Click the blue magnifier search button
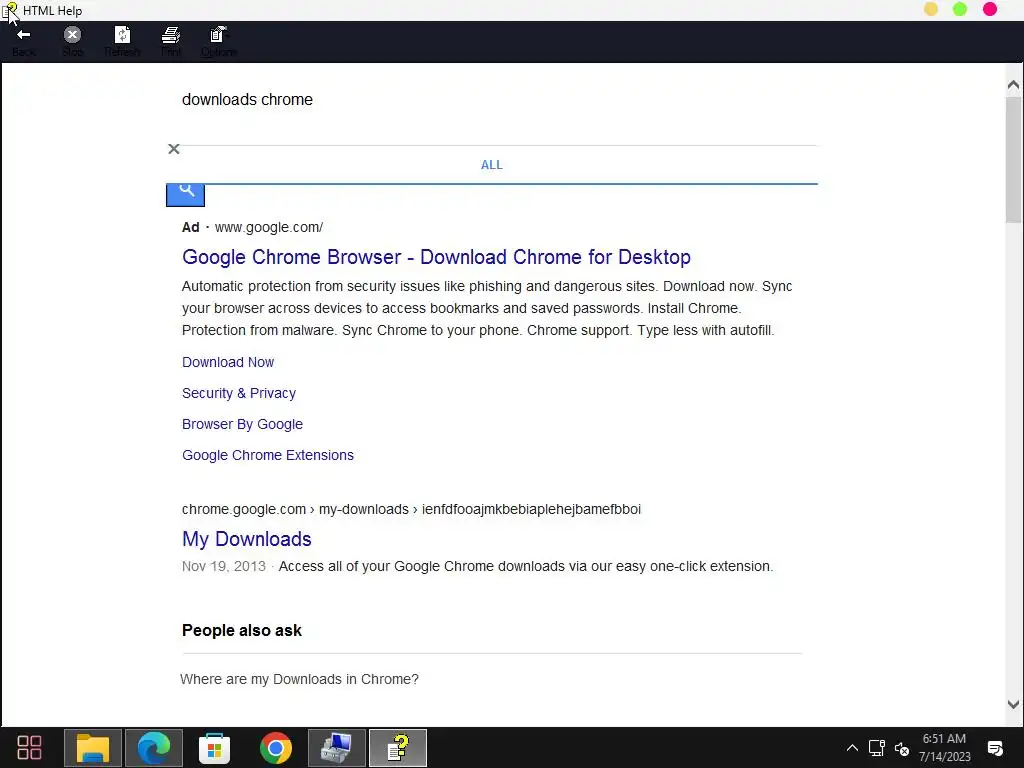 (x=185, y=195)
